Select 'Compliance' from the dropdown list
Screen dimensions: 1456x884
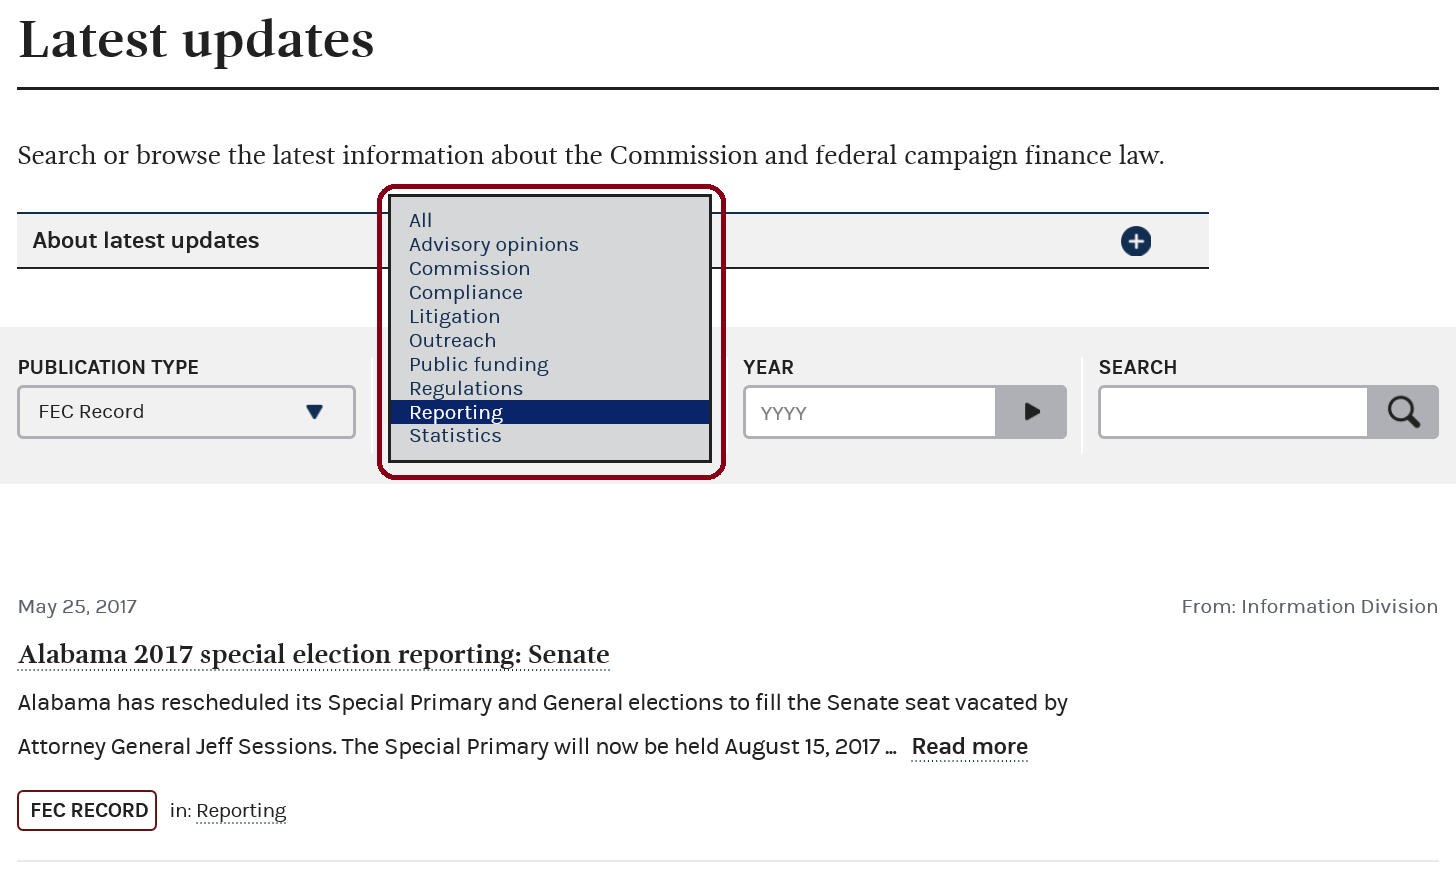466,292
